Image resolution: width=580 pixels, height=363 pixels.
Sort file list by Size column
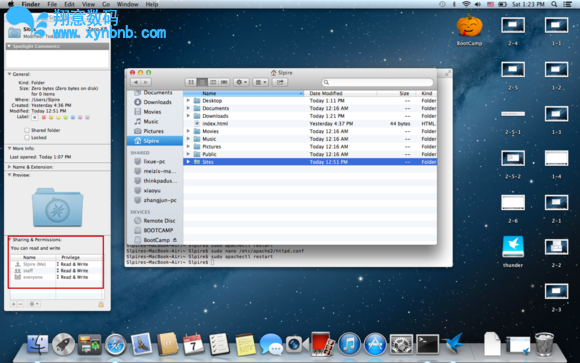click(396, 93)
